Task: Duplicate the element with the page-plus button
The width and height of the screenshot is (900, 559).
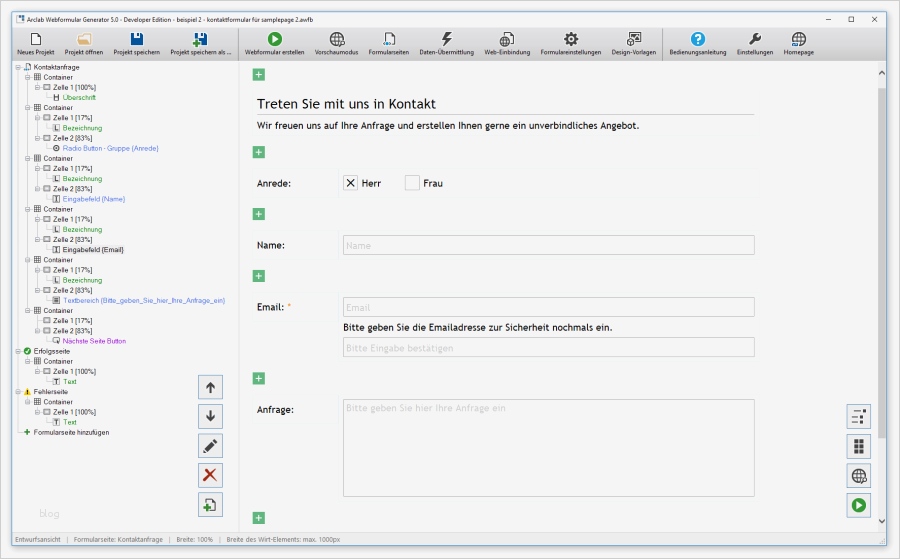Action: tap(210, 505)
